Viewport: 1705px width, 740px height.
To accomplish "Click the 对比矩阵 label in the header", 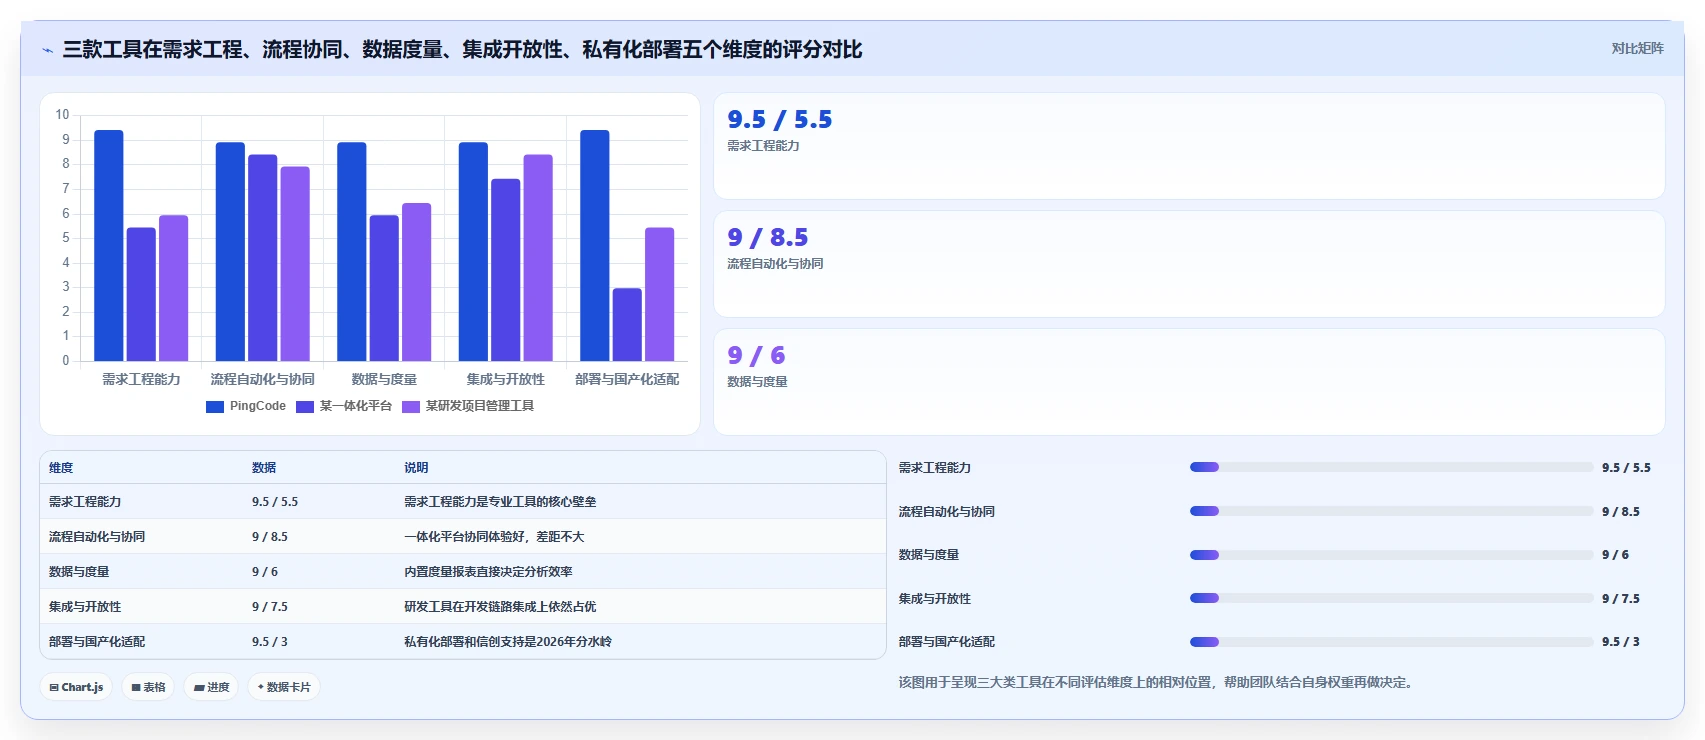I will click(x=1637, y=48).
